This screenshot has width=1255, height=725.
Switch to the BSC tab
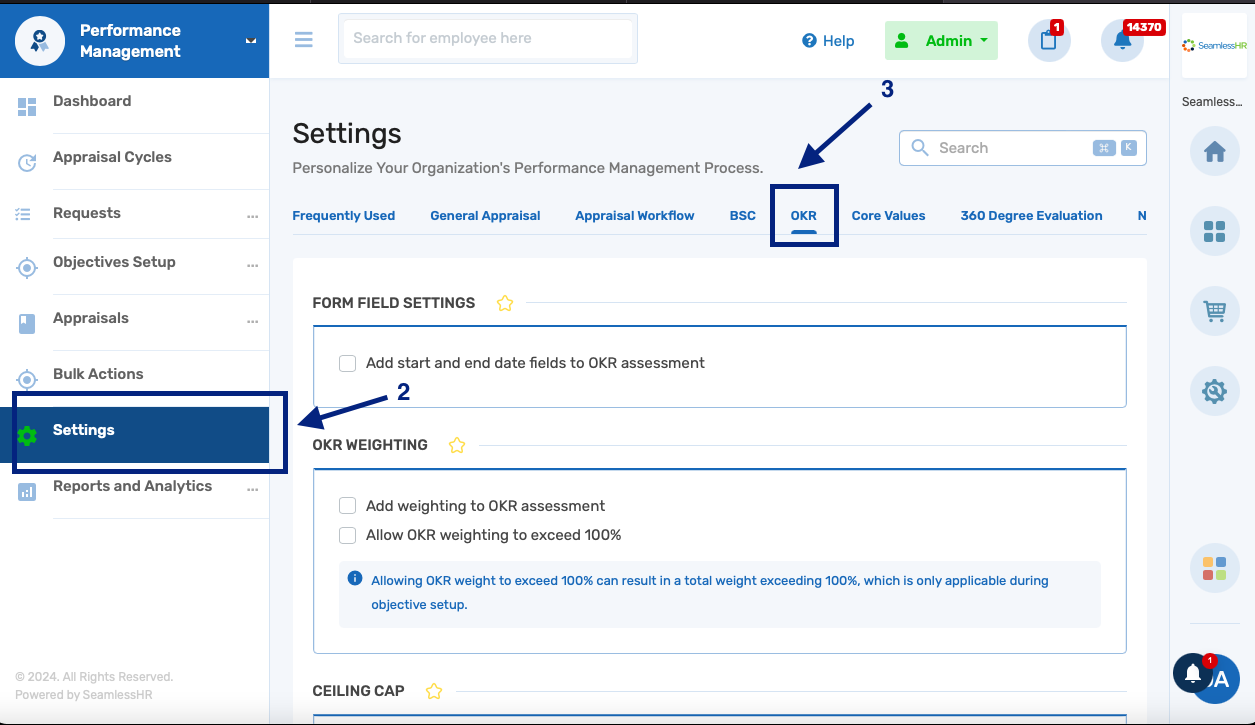click(x=743, y=216)
